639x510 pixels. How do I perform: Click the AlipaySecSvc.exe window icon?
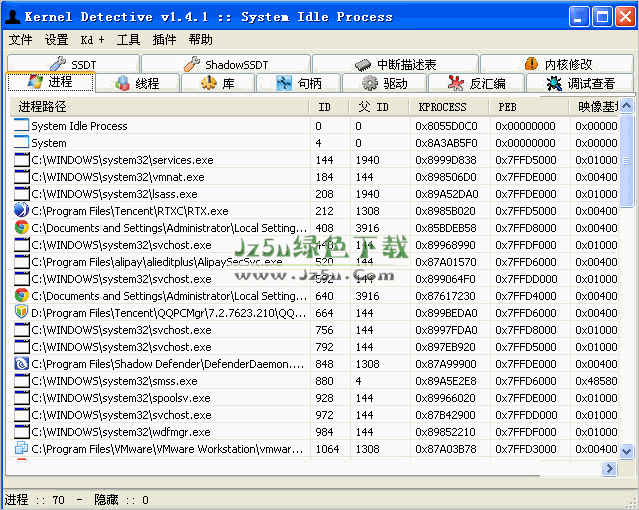(x=21, y=261)
